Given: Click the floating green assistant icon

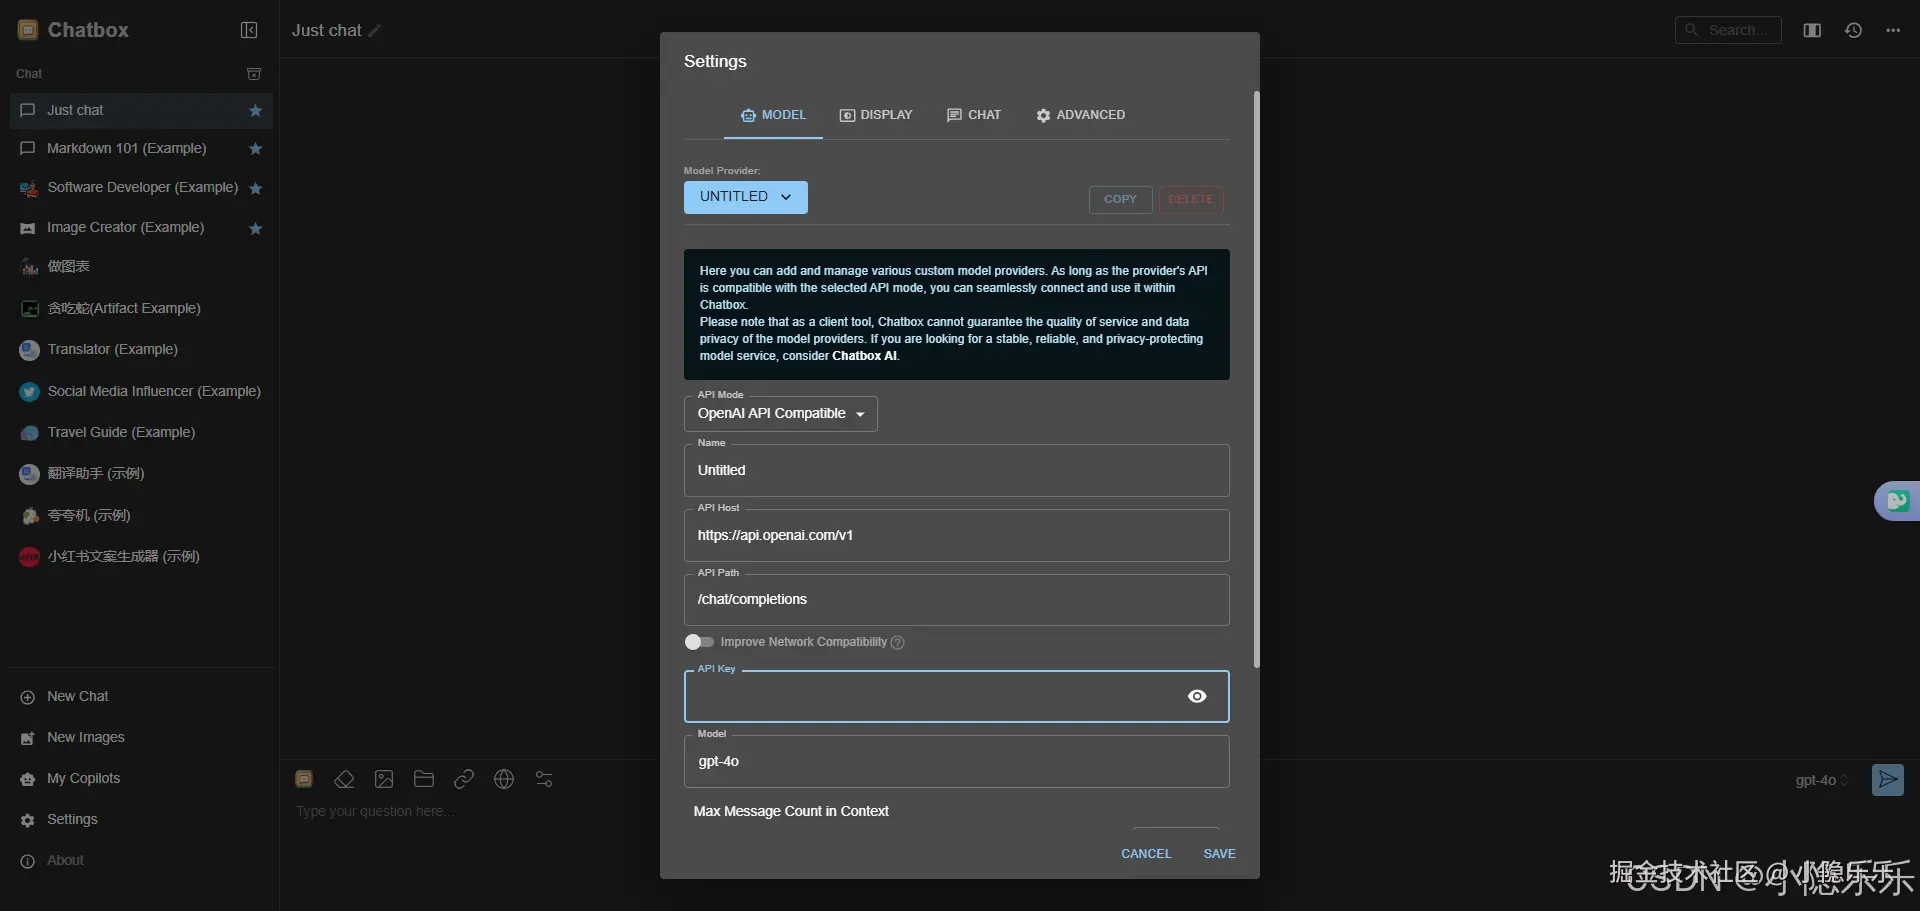Looking at the screenshot, I should coord(1897,500).
